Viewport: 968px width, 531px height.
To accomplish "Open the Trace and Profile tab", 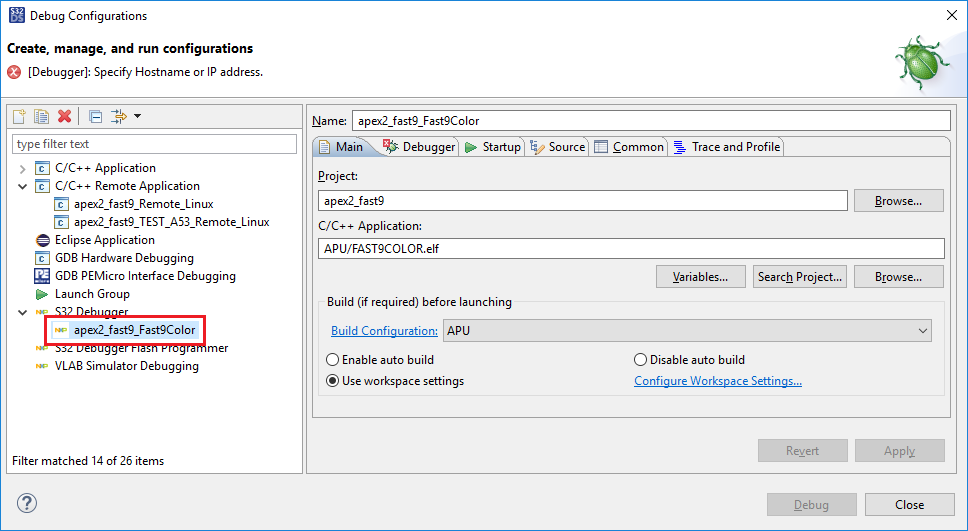I will click(735, 147).
